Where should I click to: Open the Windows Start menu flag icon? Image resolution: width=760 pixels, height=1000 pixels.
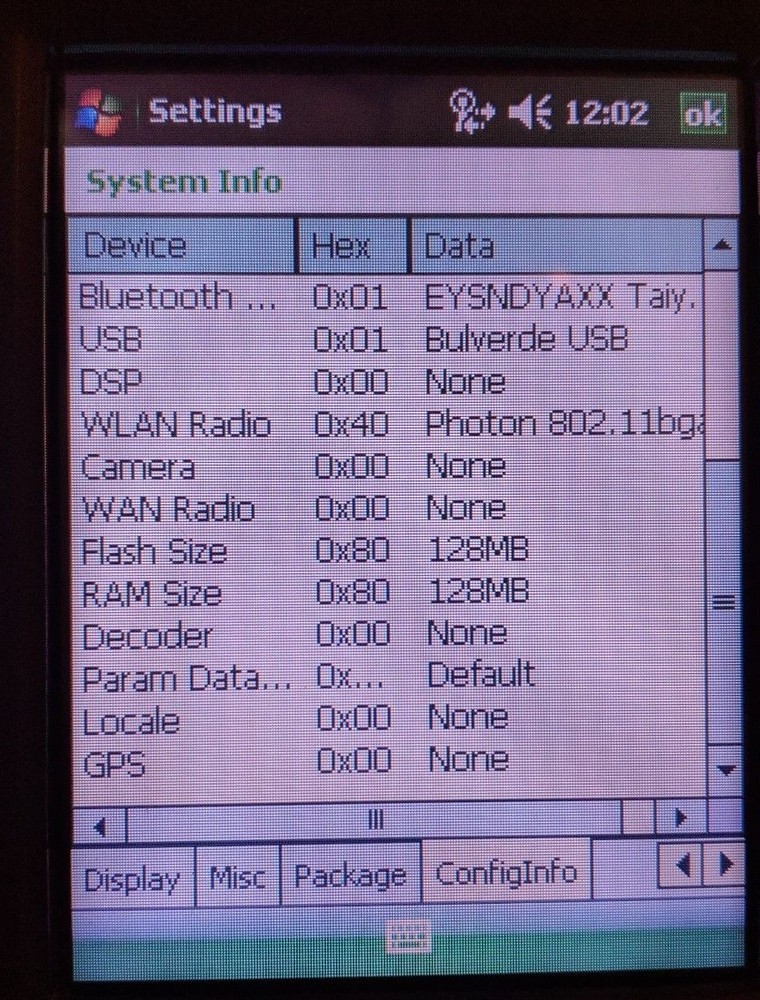click(98, 112)
